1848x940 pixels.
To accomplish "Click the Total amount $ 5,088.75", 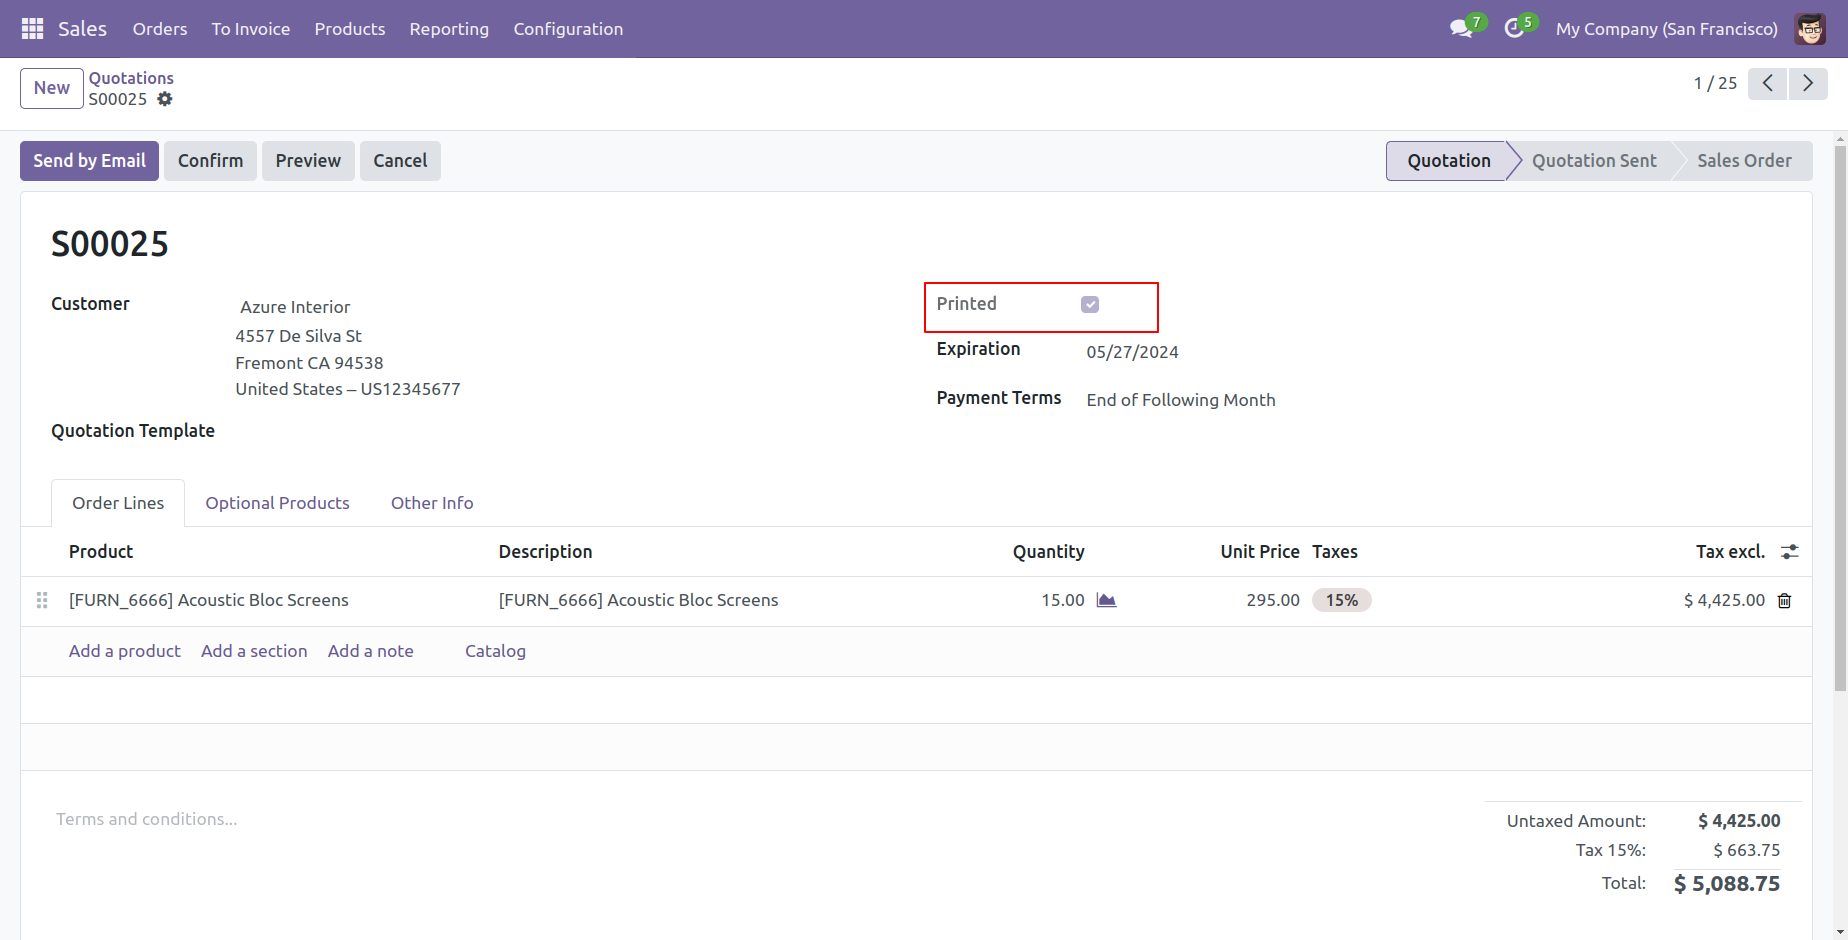I will [x=1726, y=884].
